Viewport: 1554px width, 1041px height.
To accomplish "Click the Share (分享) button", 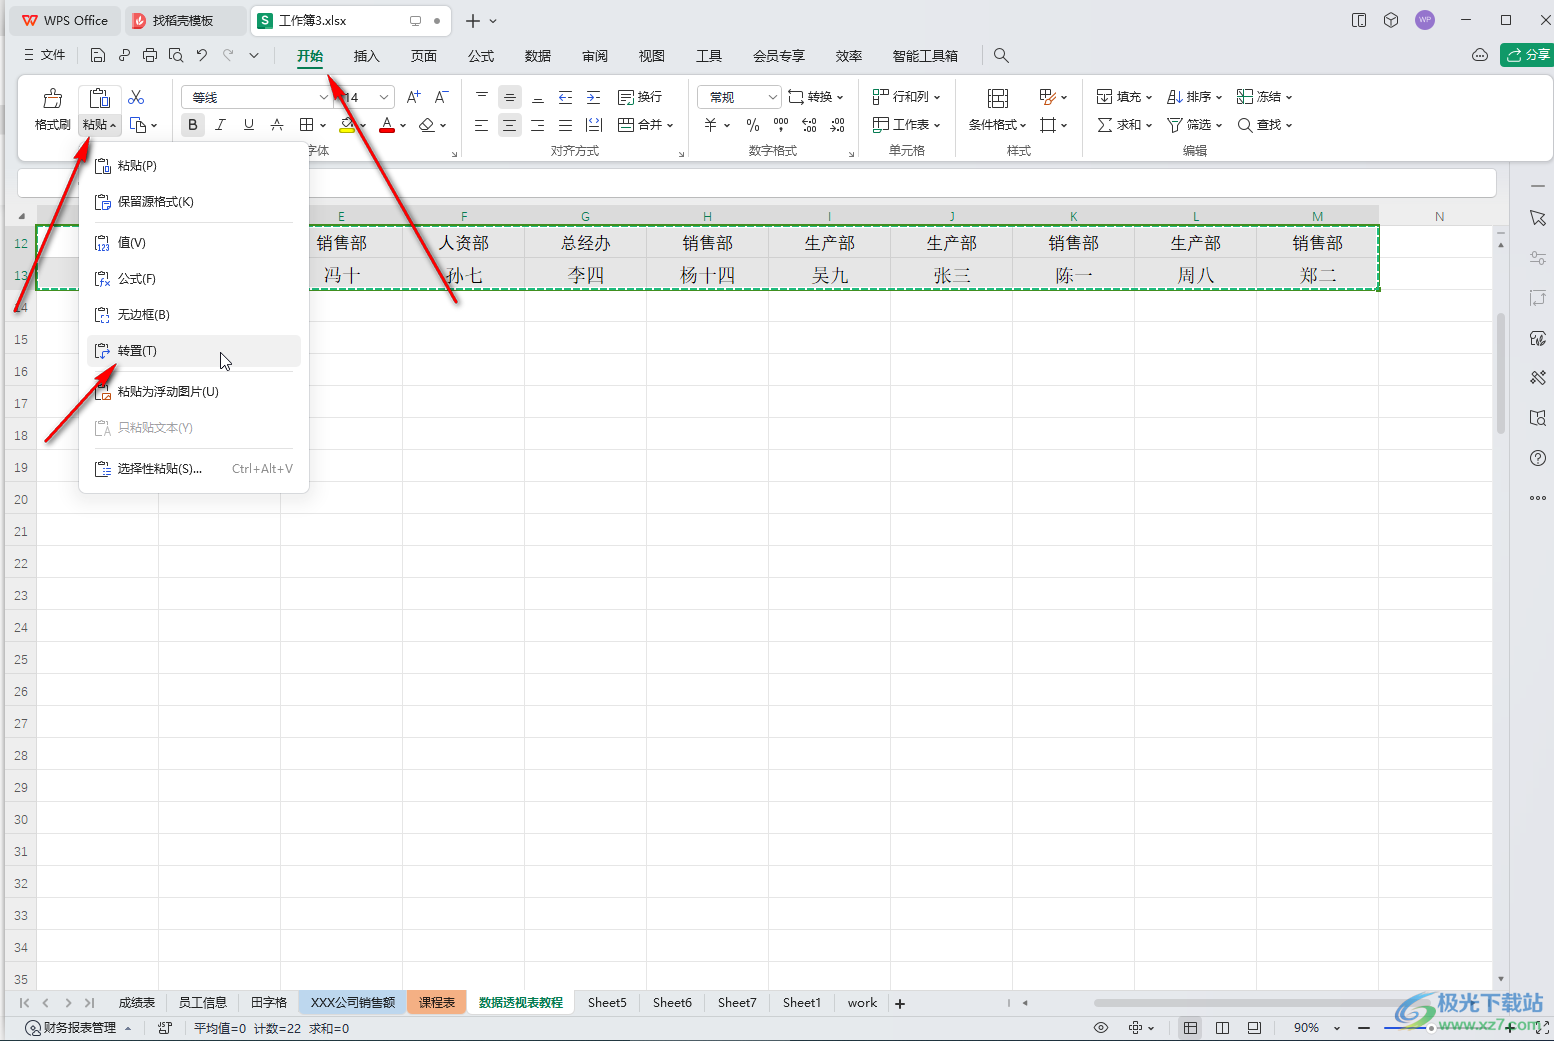I will [x=1528, y=55].
